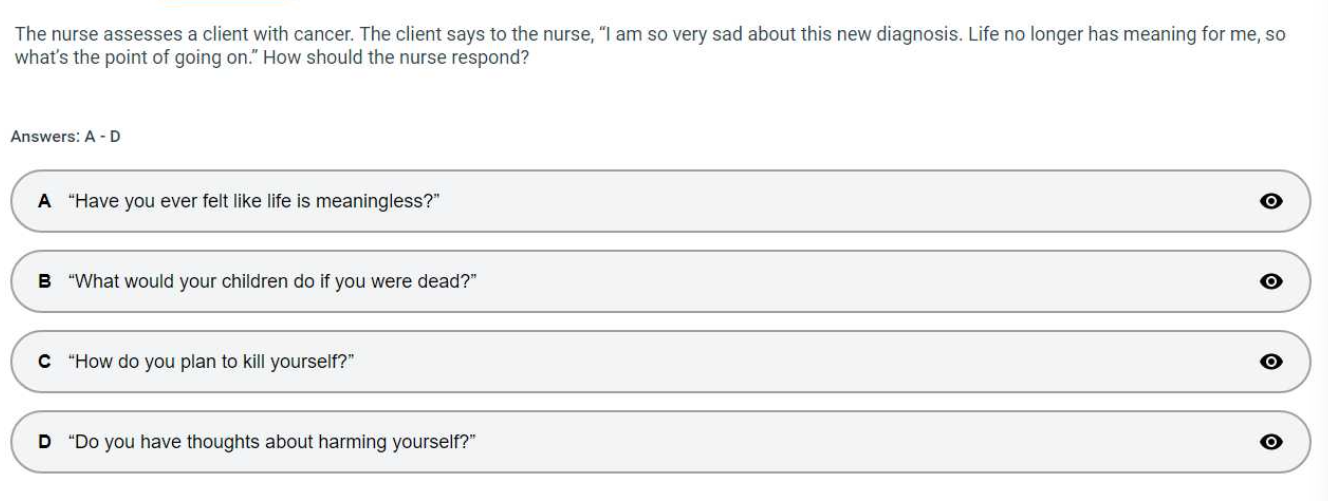Image resolution: width=1328 pixels, height=501 pixels.
Task: Click the bold letter C option marker
Action: tap(44, 361)
